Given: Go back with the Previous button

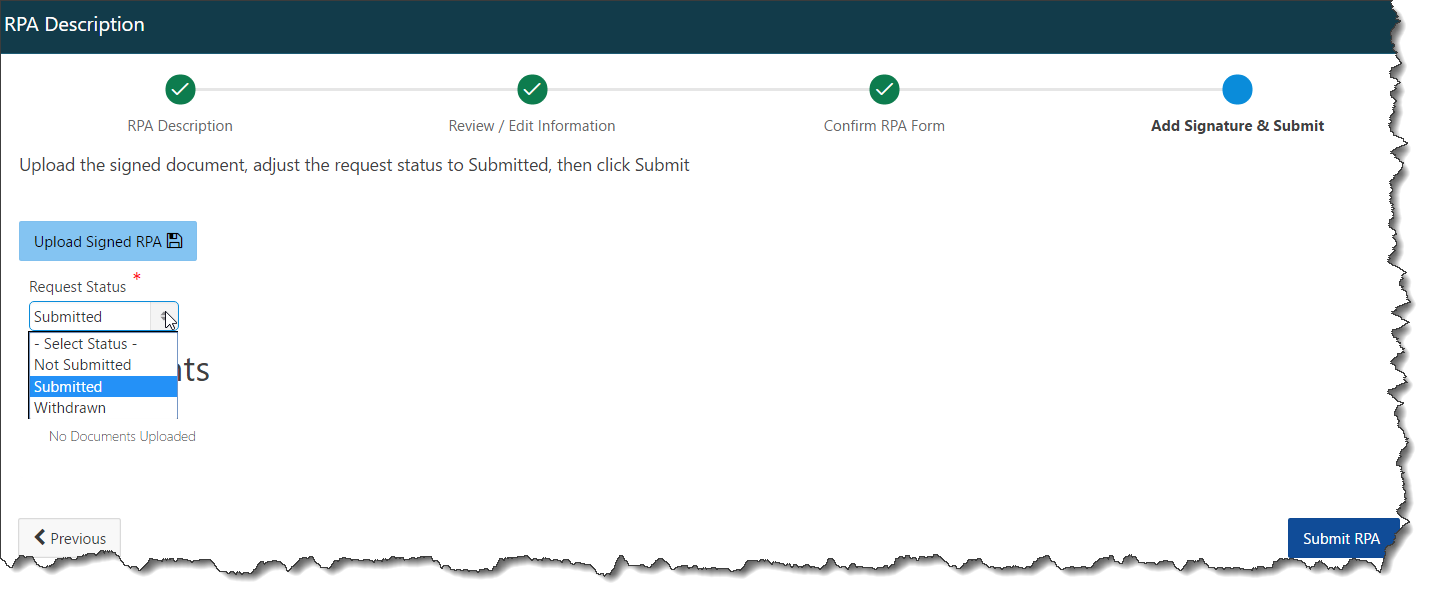Looking at the screenshot, I should [70, 538].
